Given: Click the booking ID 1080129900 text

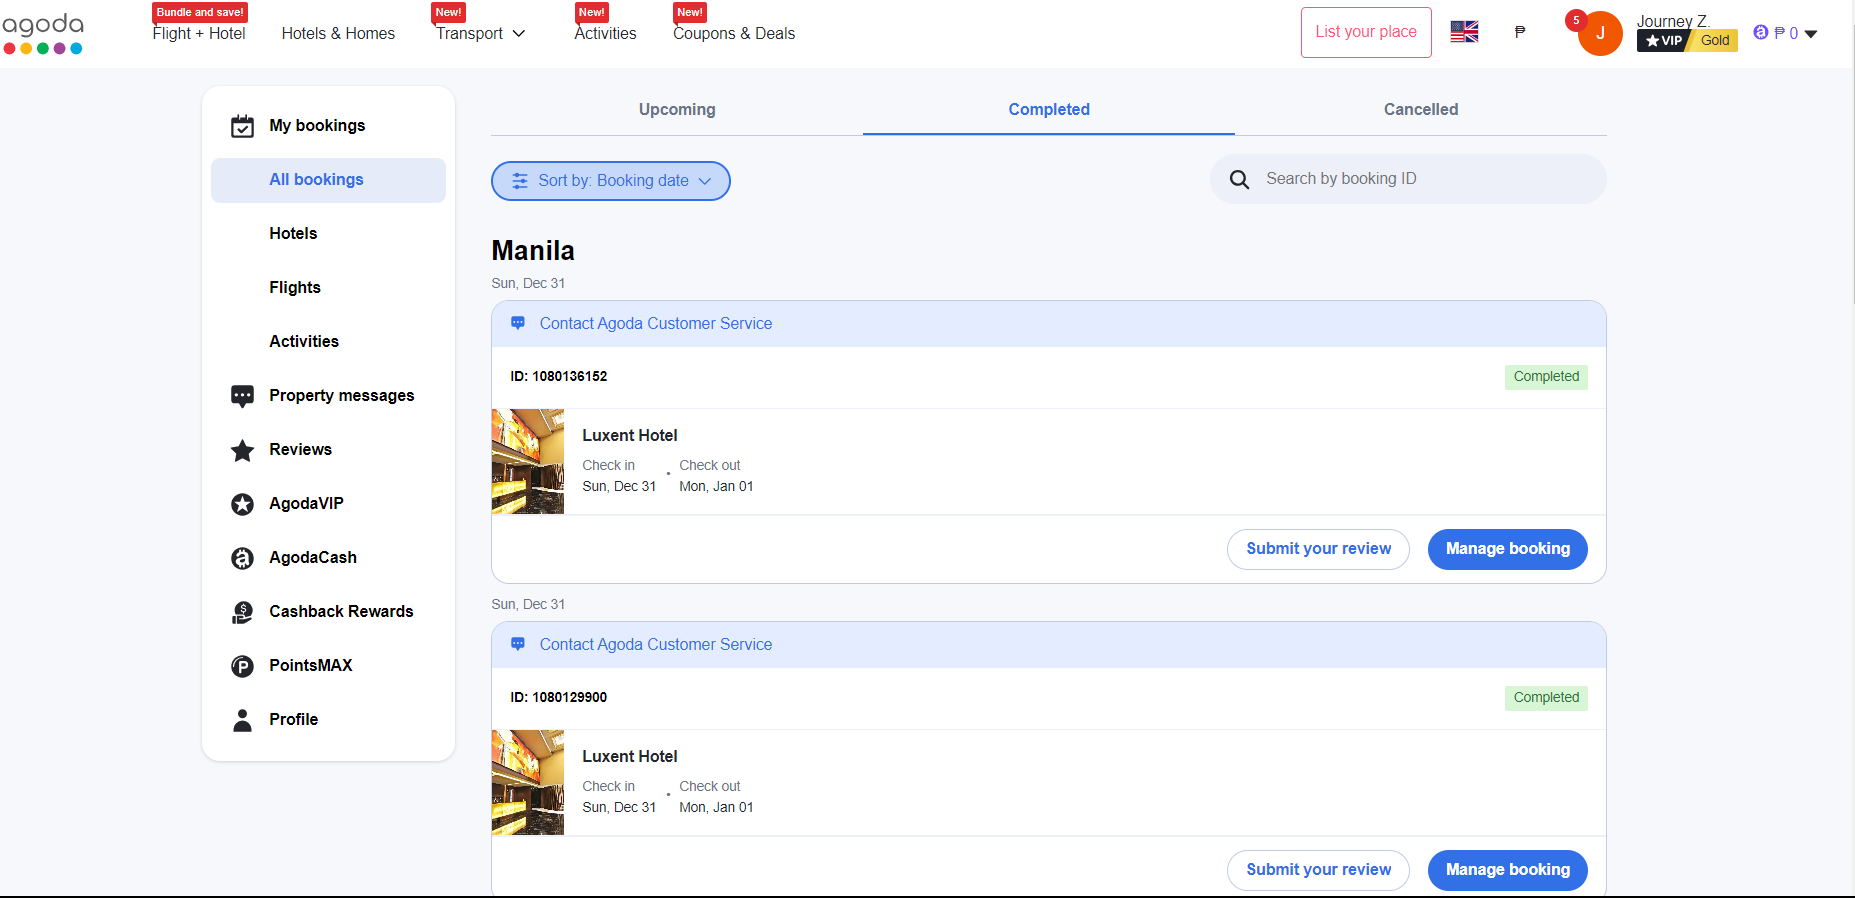Looking at the screenshot, I should (x=559, y=698).
